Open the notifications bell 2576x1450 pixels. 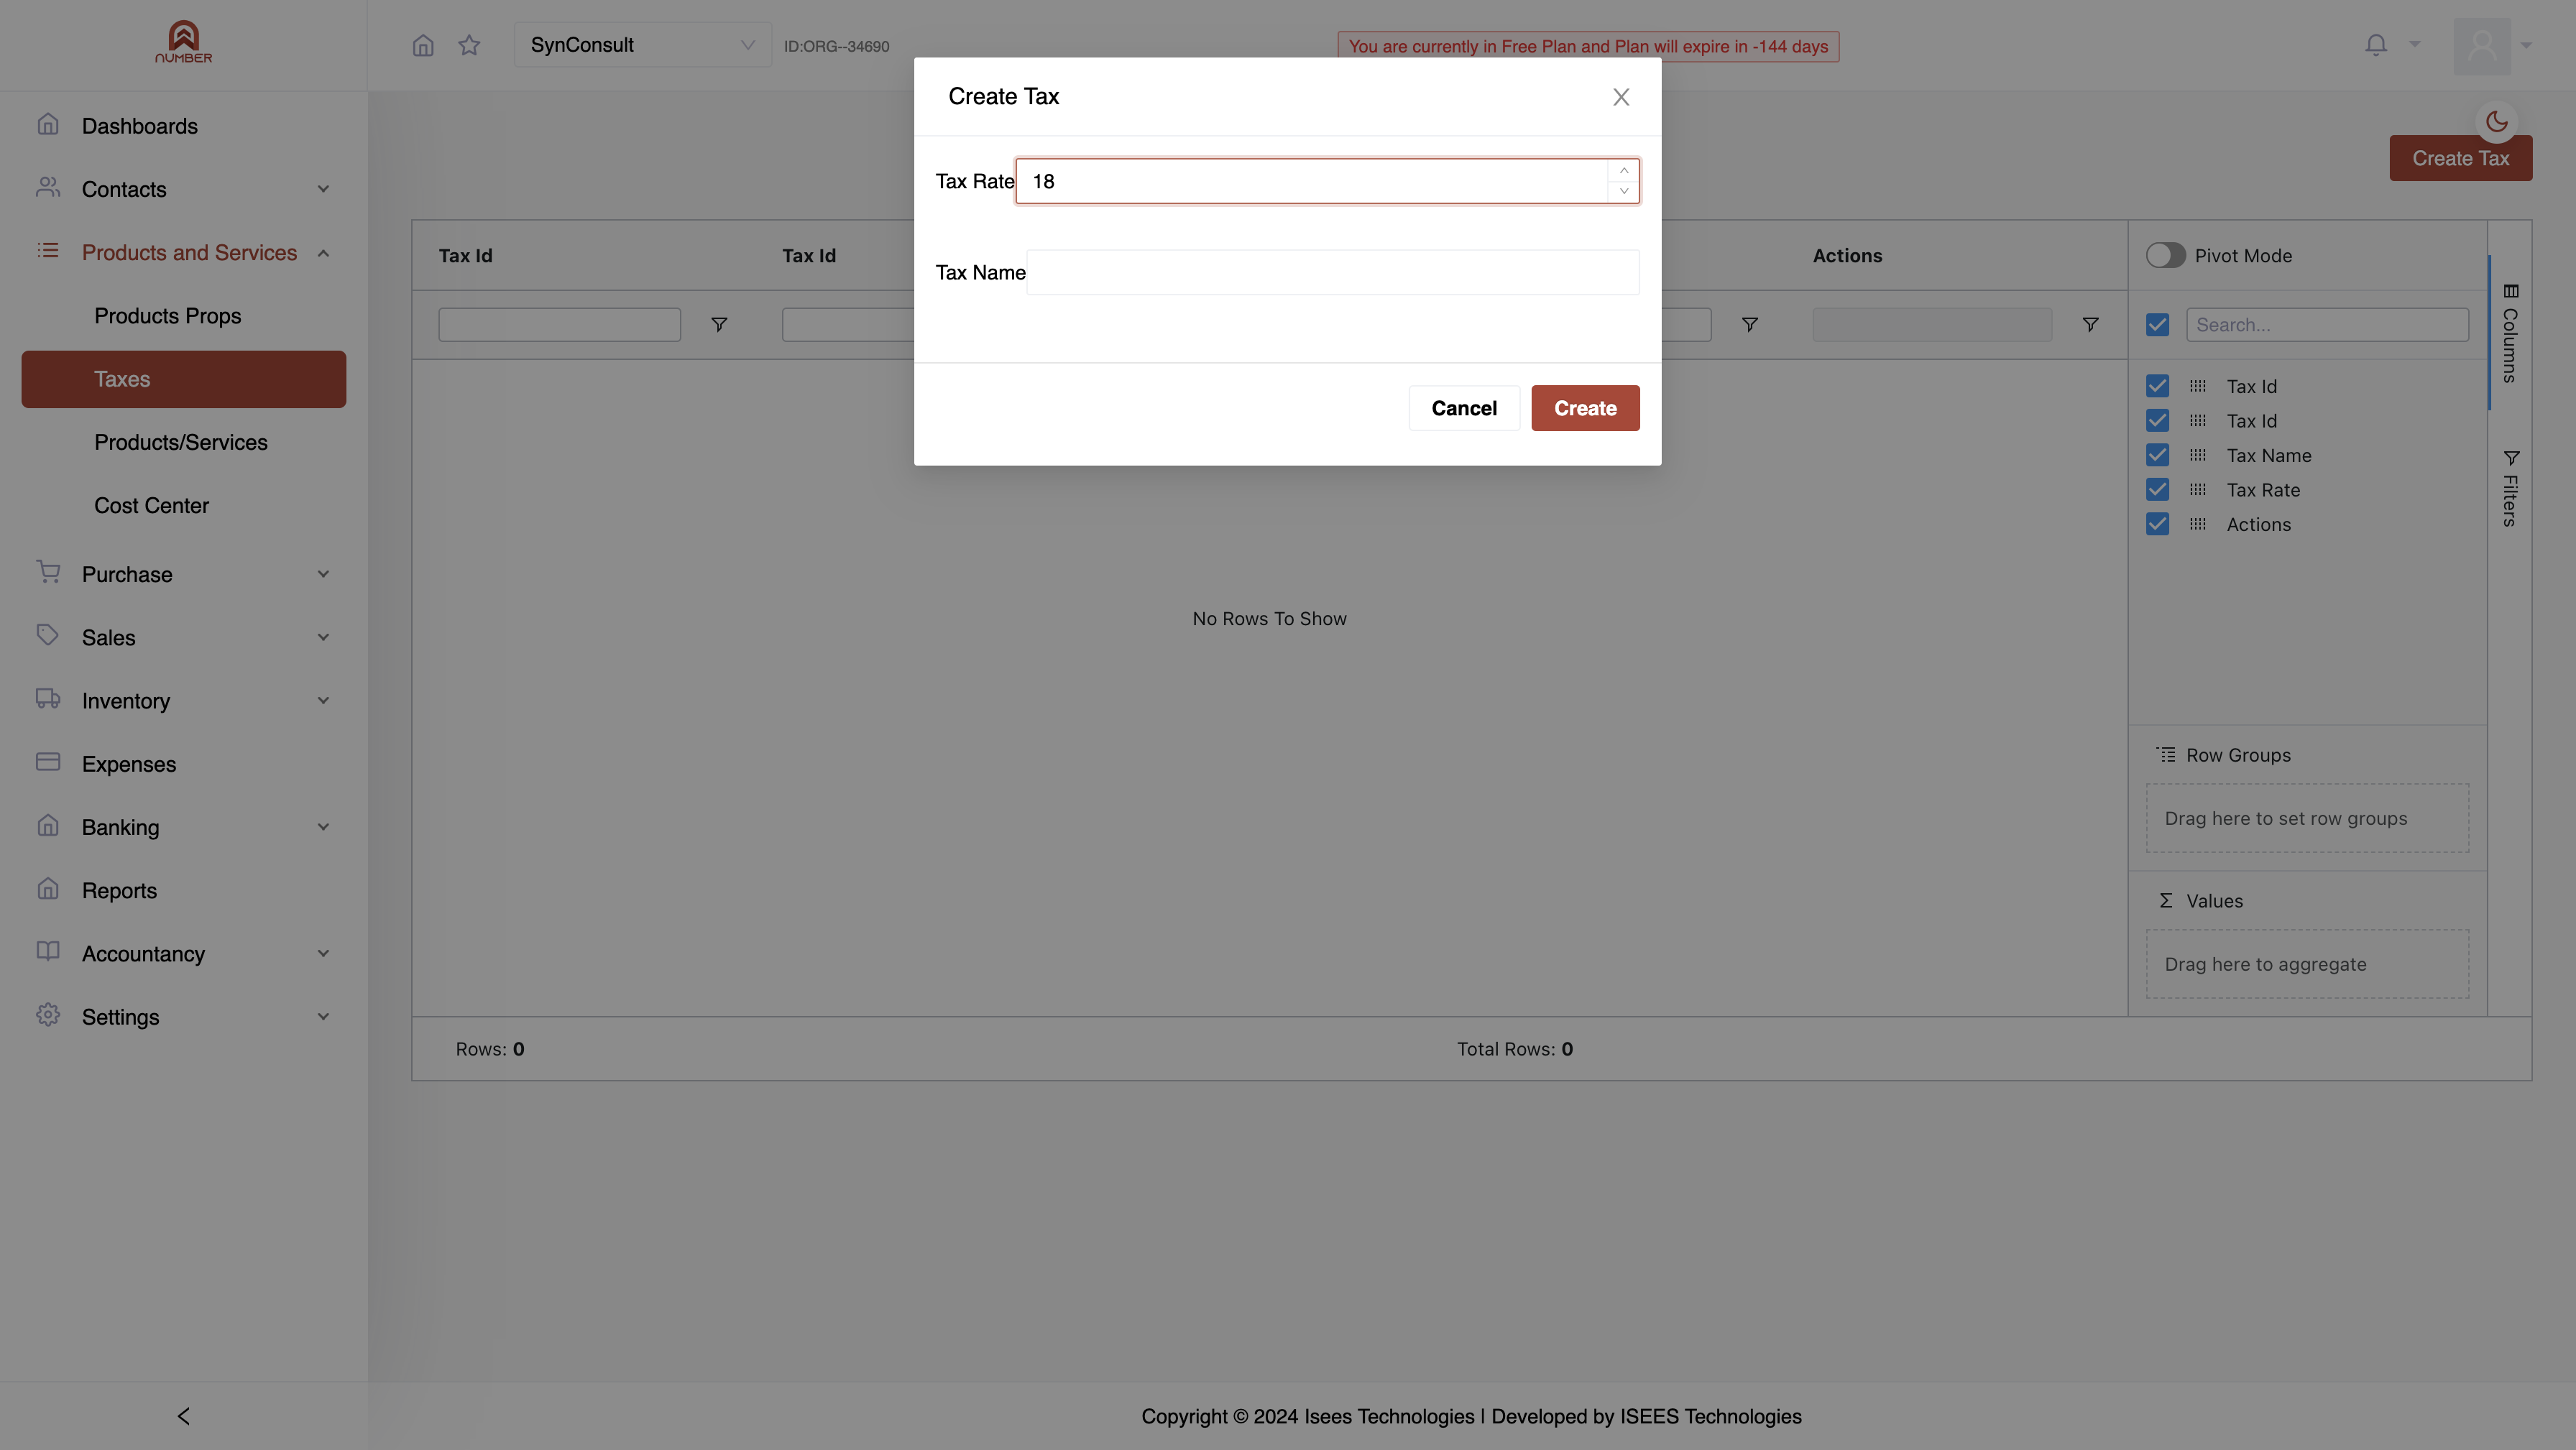click(x=2376, y=44)
